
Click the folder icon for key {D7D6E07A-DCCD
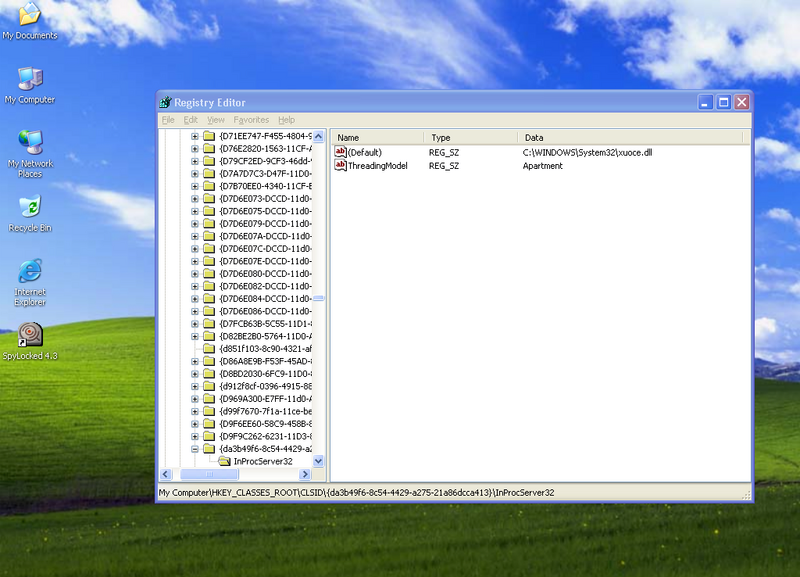tap(209, 236)
